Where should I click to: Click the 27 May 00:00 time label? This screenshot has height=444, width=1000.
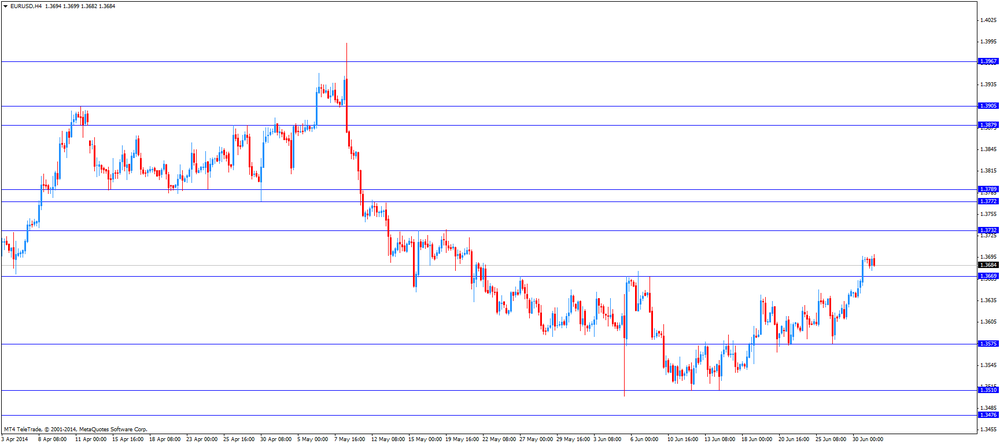[x=534, y=439]
